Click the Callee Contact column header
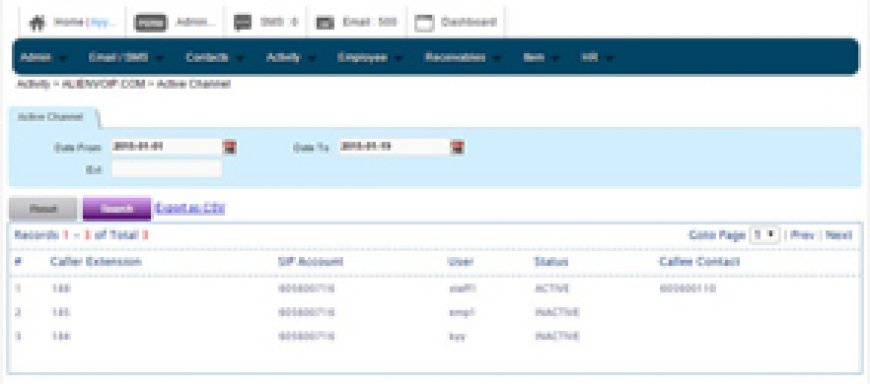 pos(699,262)
